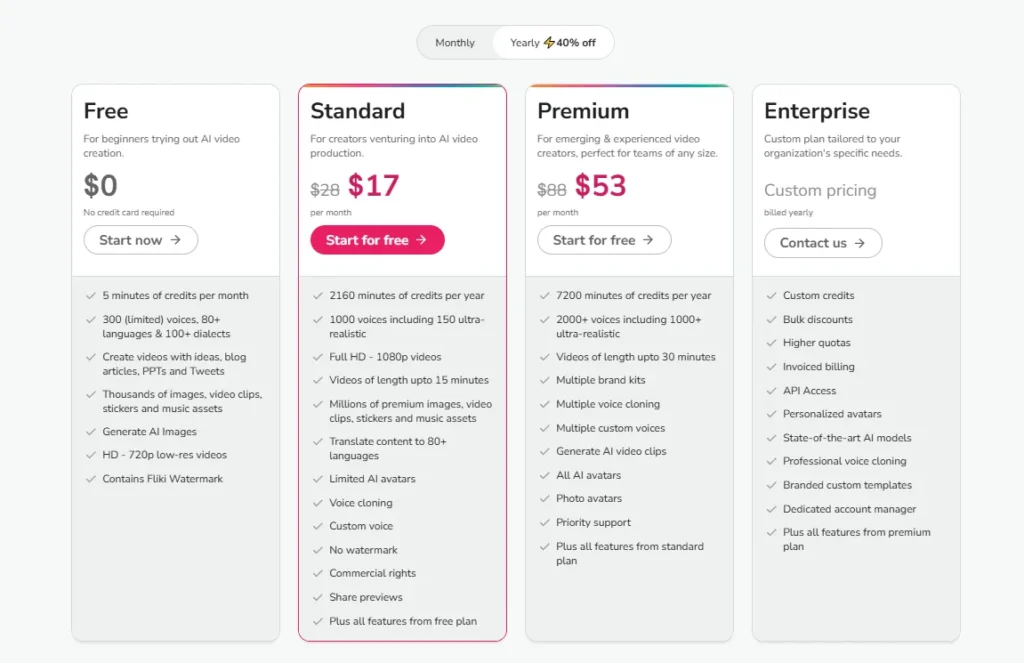Viewport: 1024px width, 663px height.
Task: Click checkmark beside Generate AI Images
Action: tap(91, 432)
